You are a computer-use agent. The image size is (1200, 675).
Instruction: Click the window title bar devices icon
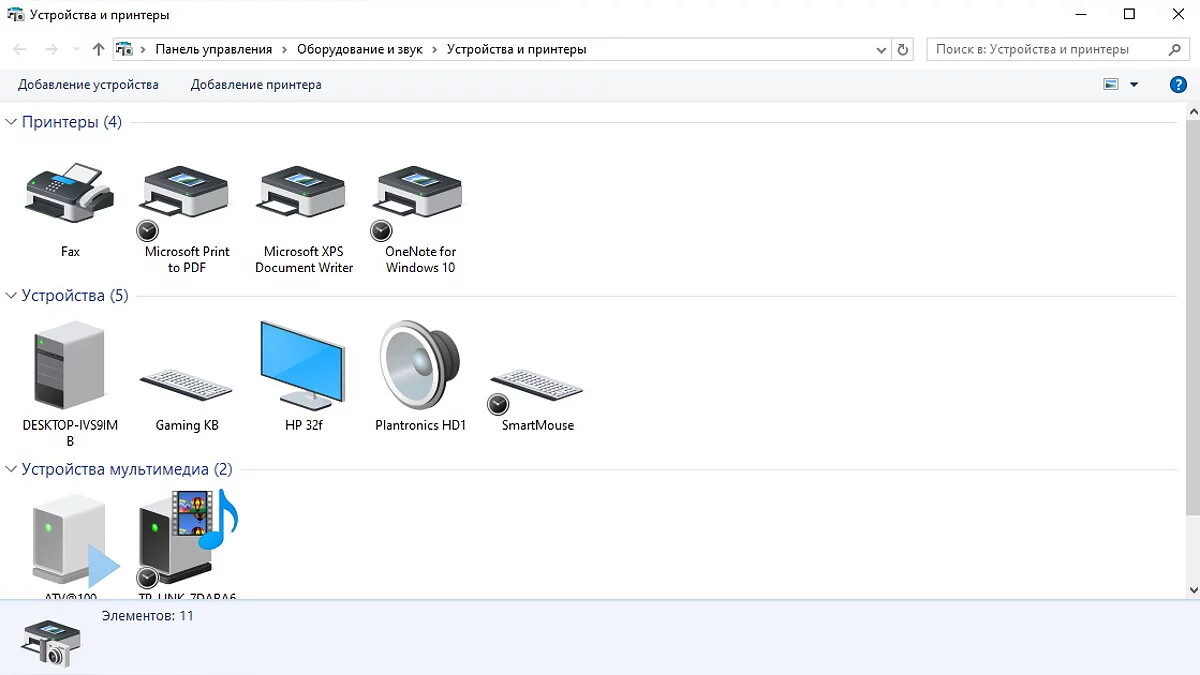click(x=15, y=15)
